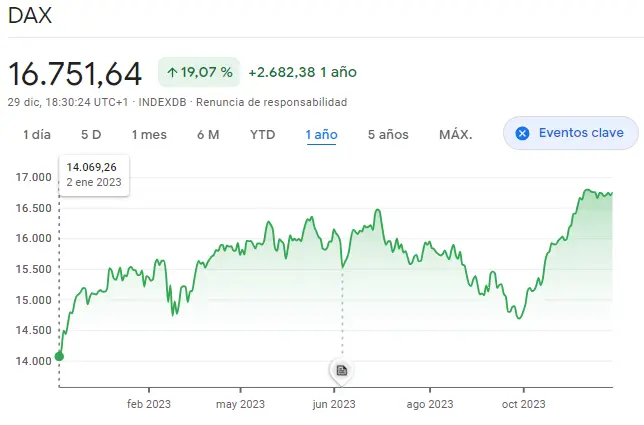This screenshot has width=644, height=425.
Task: Click the 14.500 axis label
Action: point(34,330)
